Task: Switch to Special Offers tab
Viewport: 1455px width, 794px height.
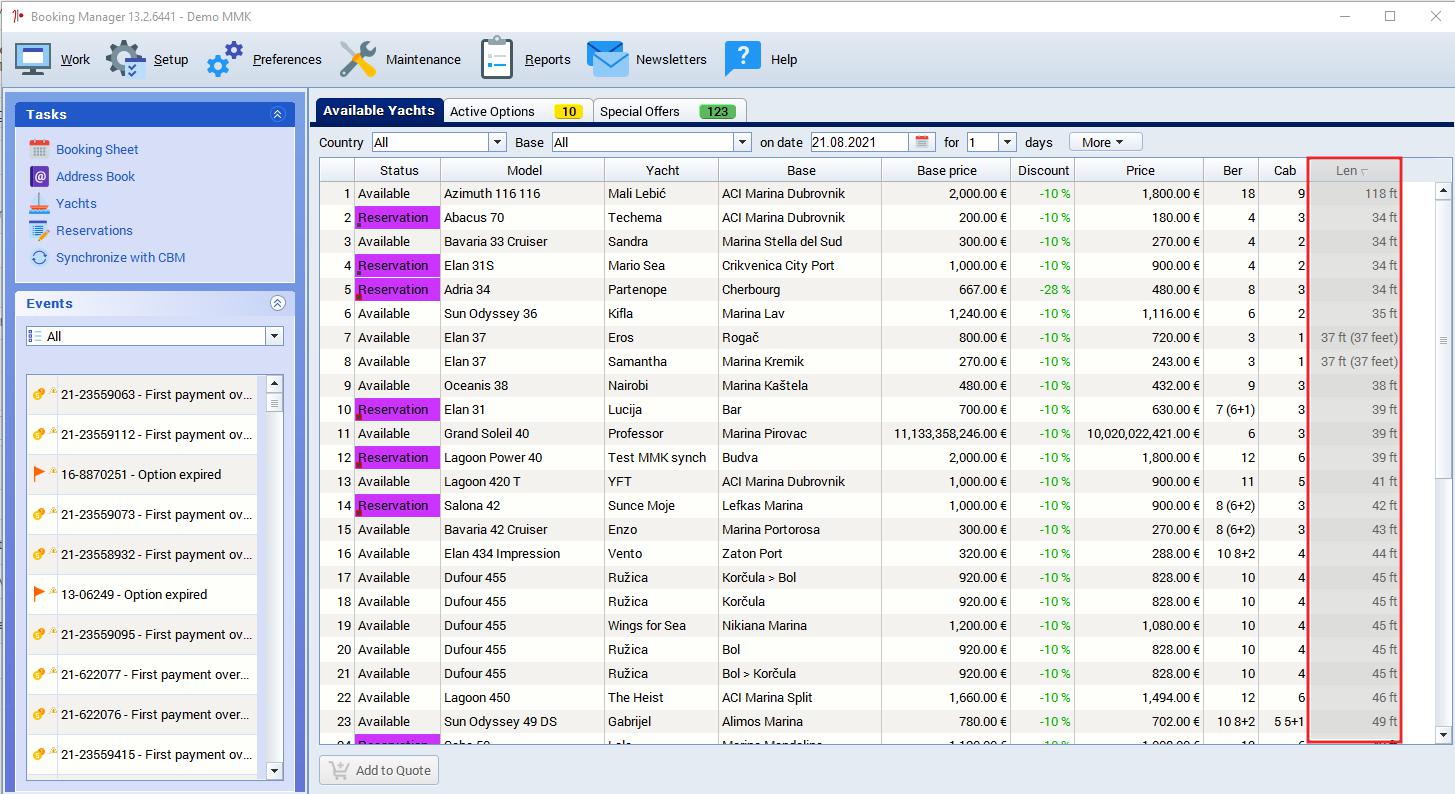Action: point(670,111)
